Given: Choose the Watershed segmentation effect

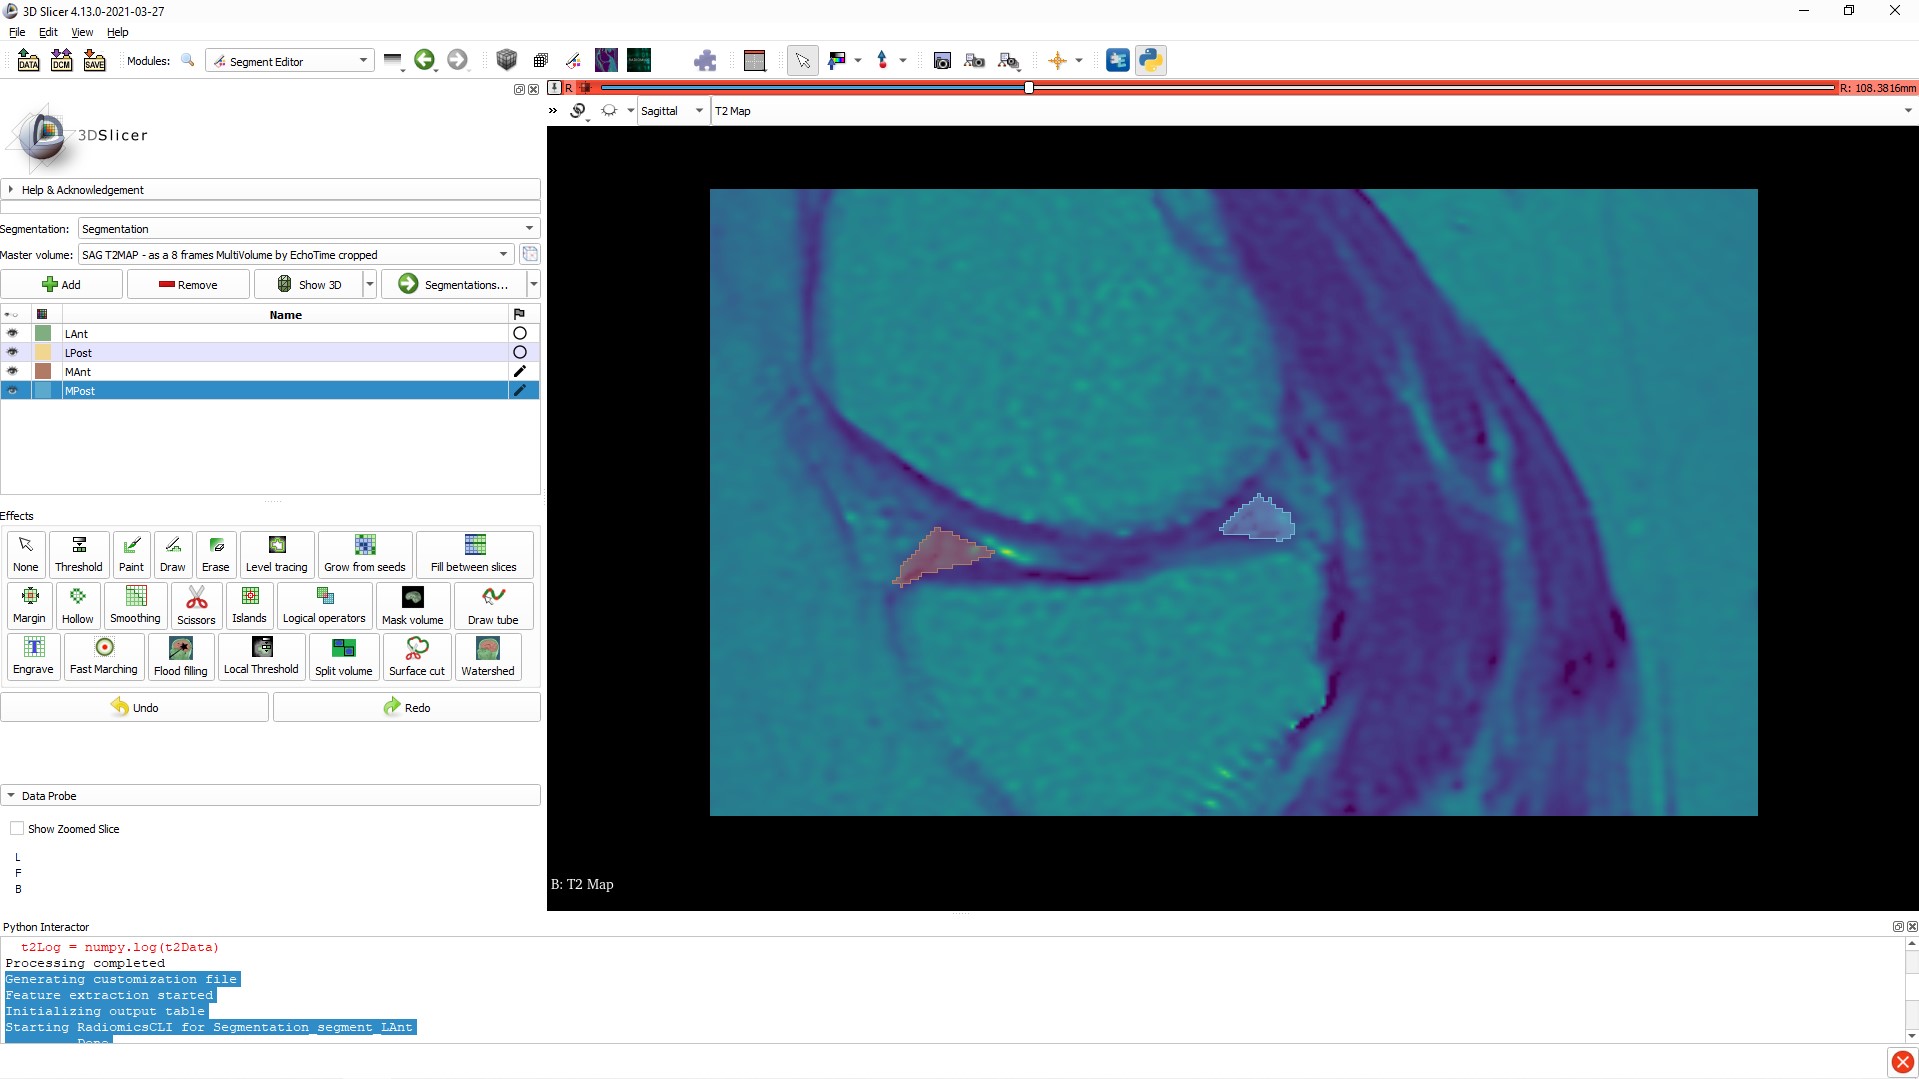Looking at the screenshot, I should tap(487, 657).
